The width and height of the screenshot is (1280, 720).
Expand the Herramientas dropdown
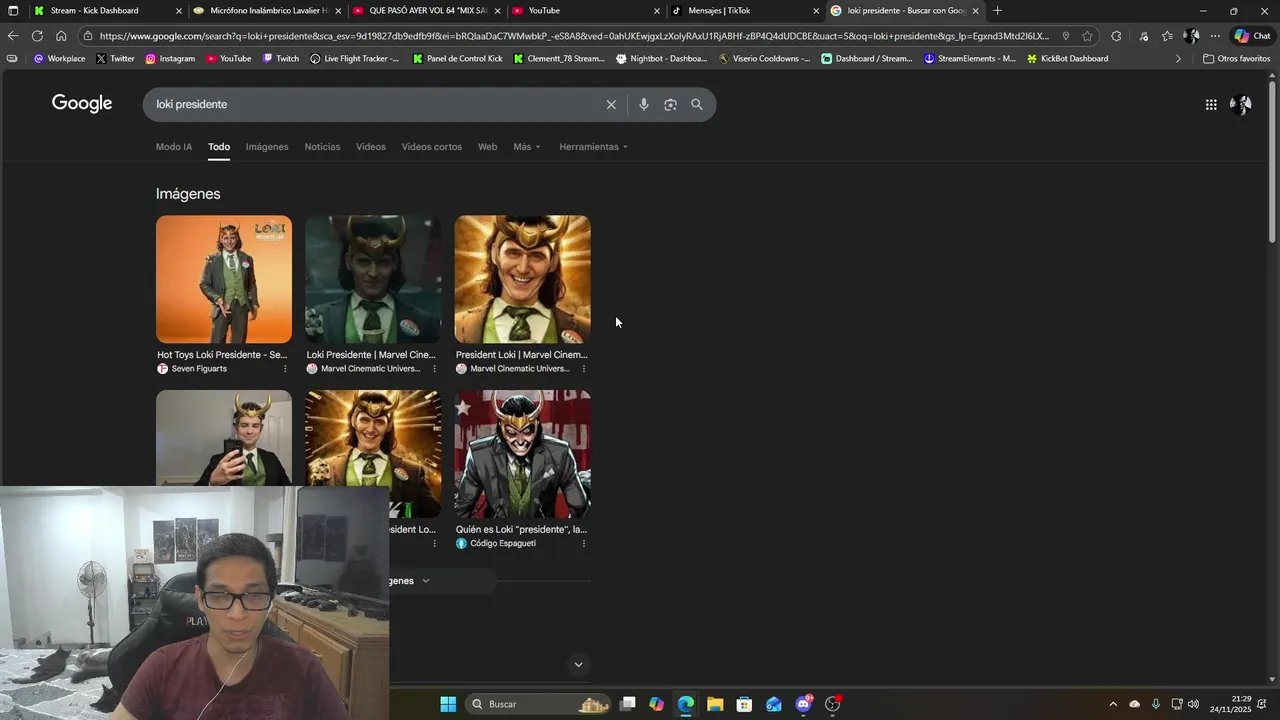593,147
